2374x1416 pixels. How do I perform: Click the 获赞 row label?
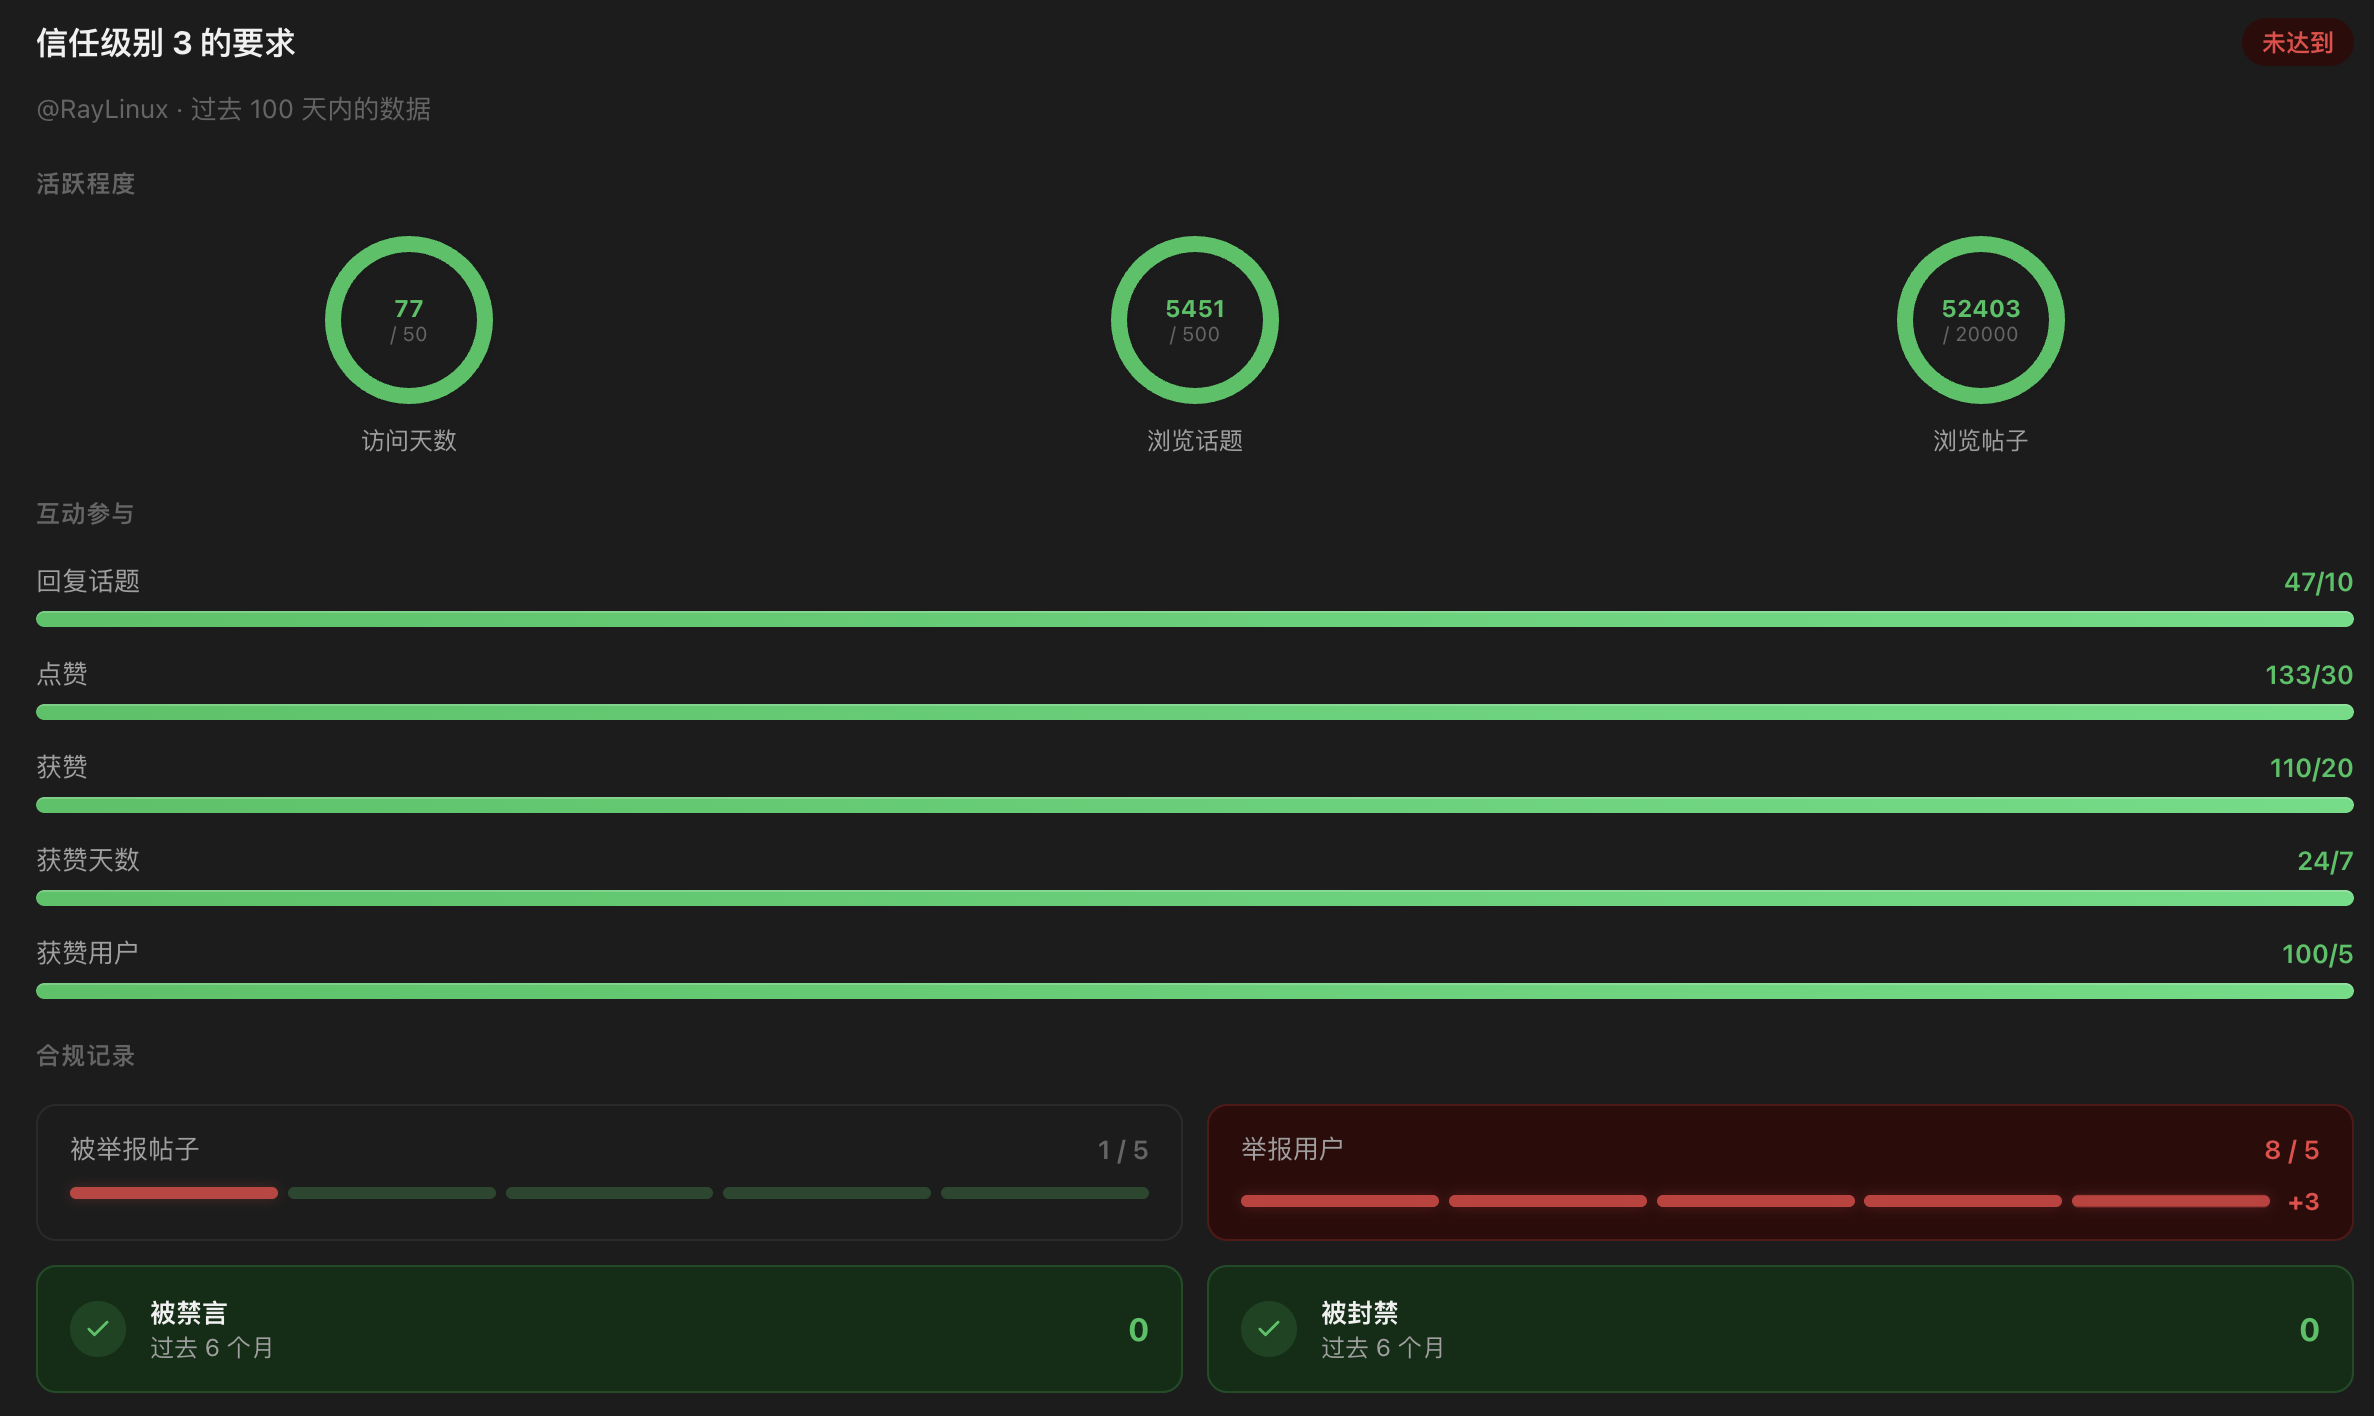[x=62, y=767]
